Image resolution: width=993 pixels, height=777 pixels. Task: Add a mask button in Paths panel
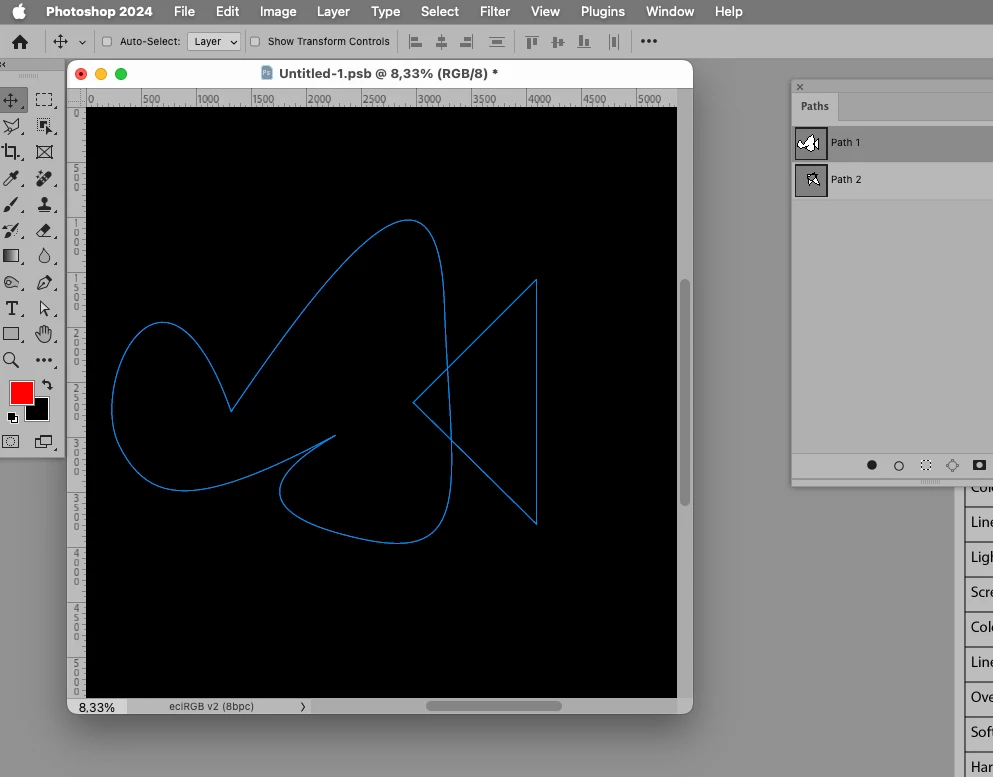[979, 465]
